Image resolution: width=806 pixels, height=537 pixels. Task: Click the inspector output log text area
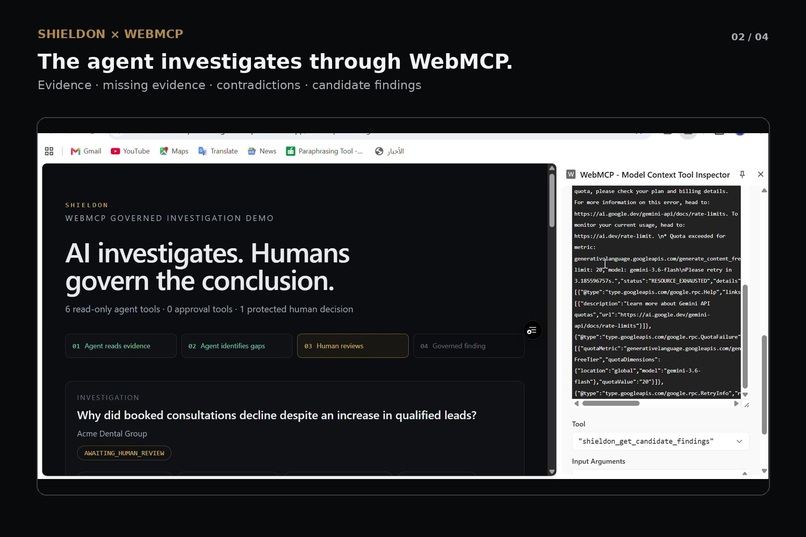[656, 292]
